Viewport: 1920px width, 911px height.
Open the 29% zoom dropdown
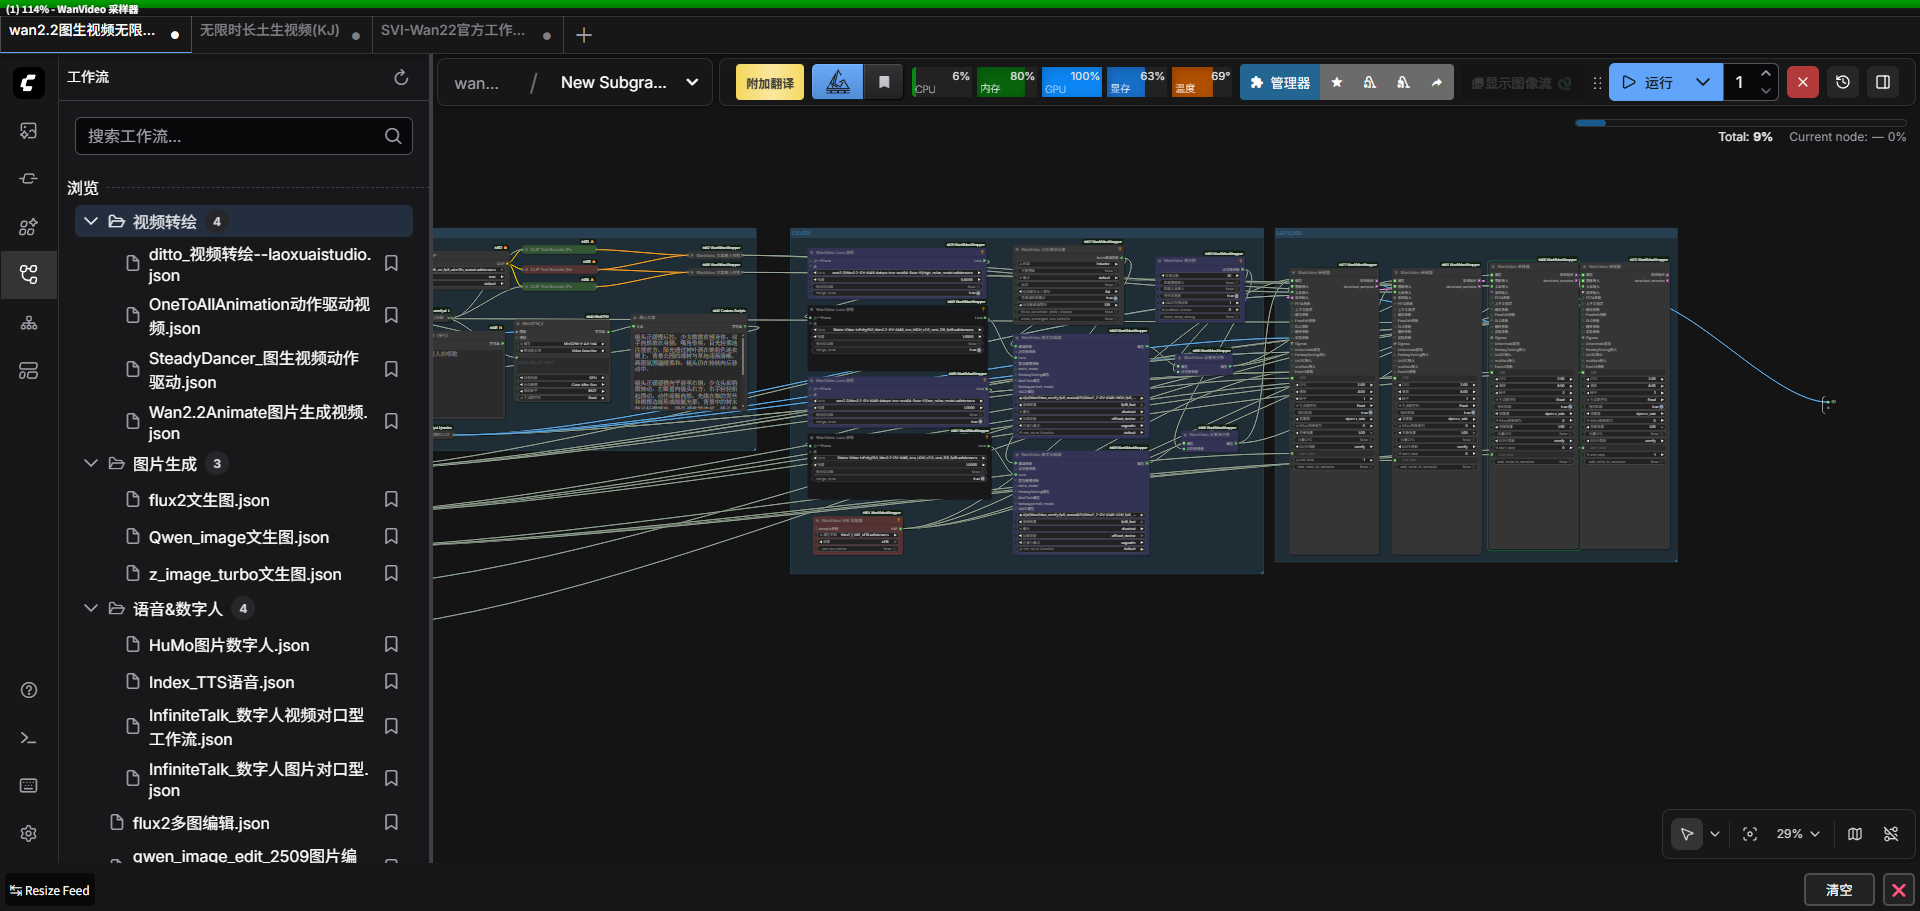click(x=1798, y=834)
